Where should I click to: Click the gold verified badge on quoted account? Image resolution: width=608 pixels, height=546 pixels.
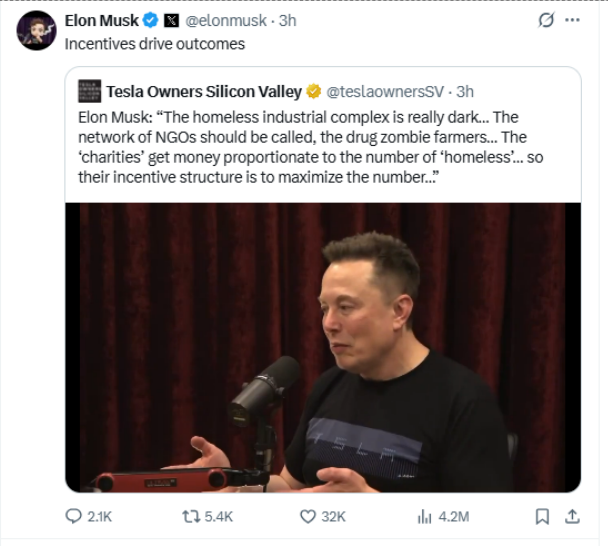[x=313, y=92]
